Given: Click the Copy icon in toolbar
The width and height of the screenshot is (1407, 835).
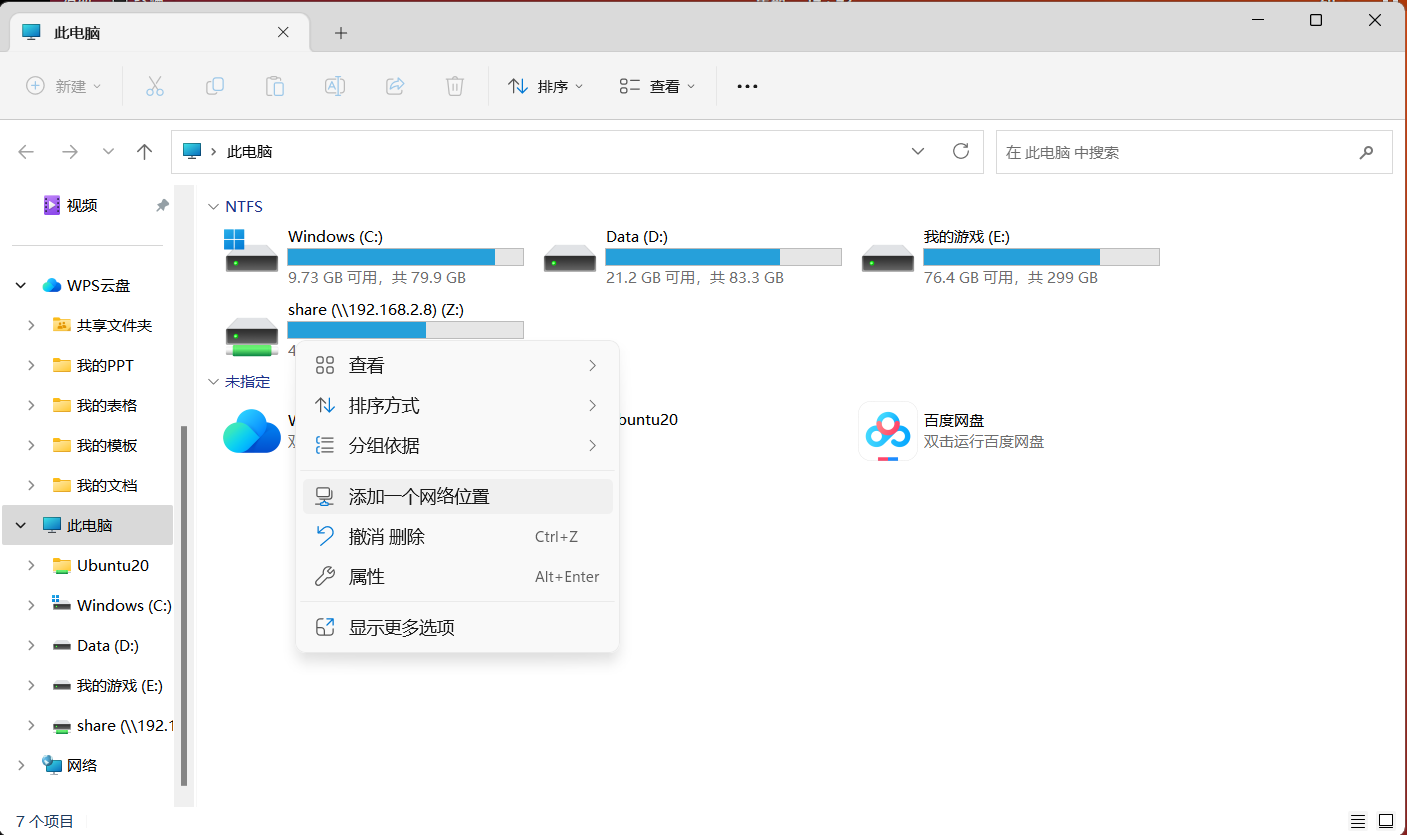Looking at the screenshot, I should (214, 86).
